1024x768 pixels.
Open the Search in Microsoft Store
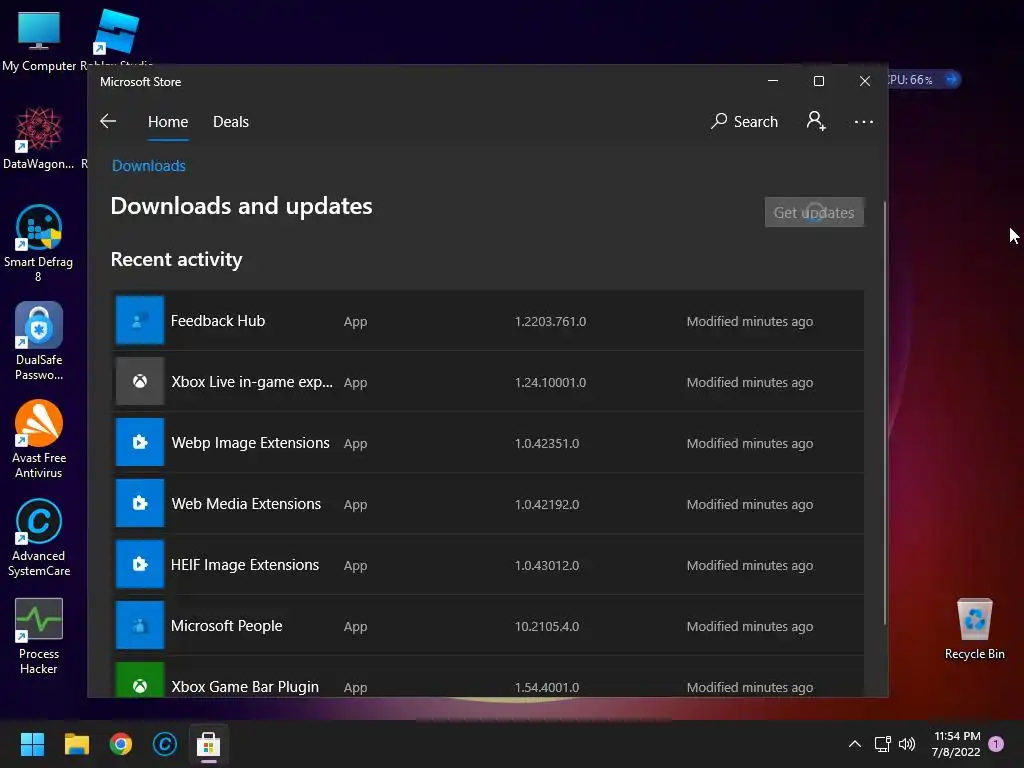[x=744, y=121]
